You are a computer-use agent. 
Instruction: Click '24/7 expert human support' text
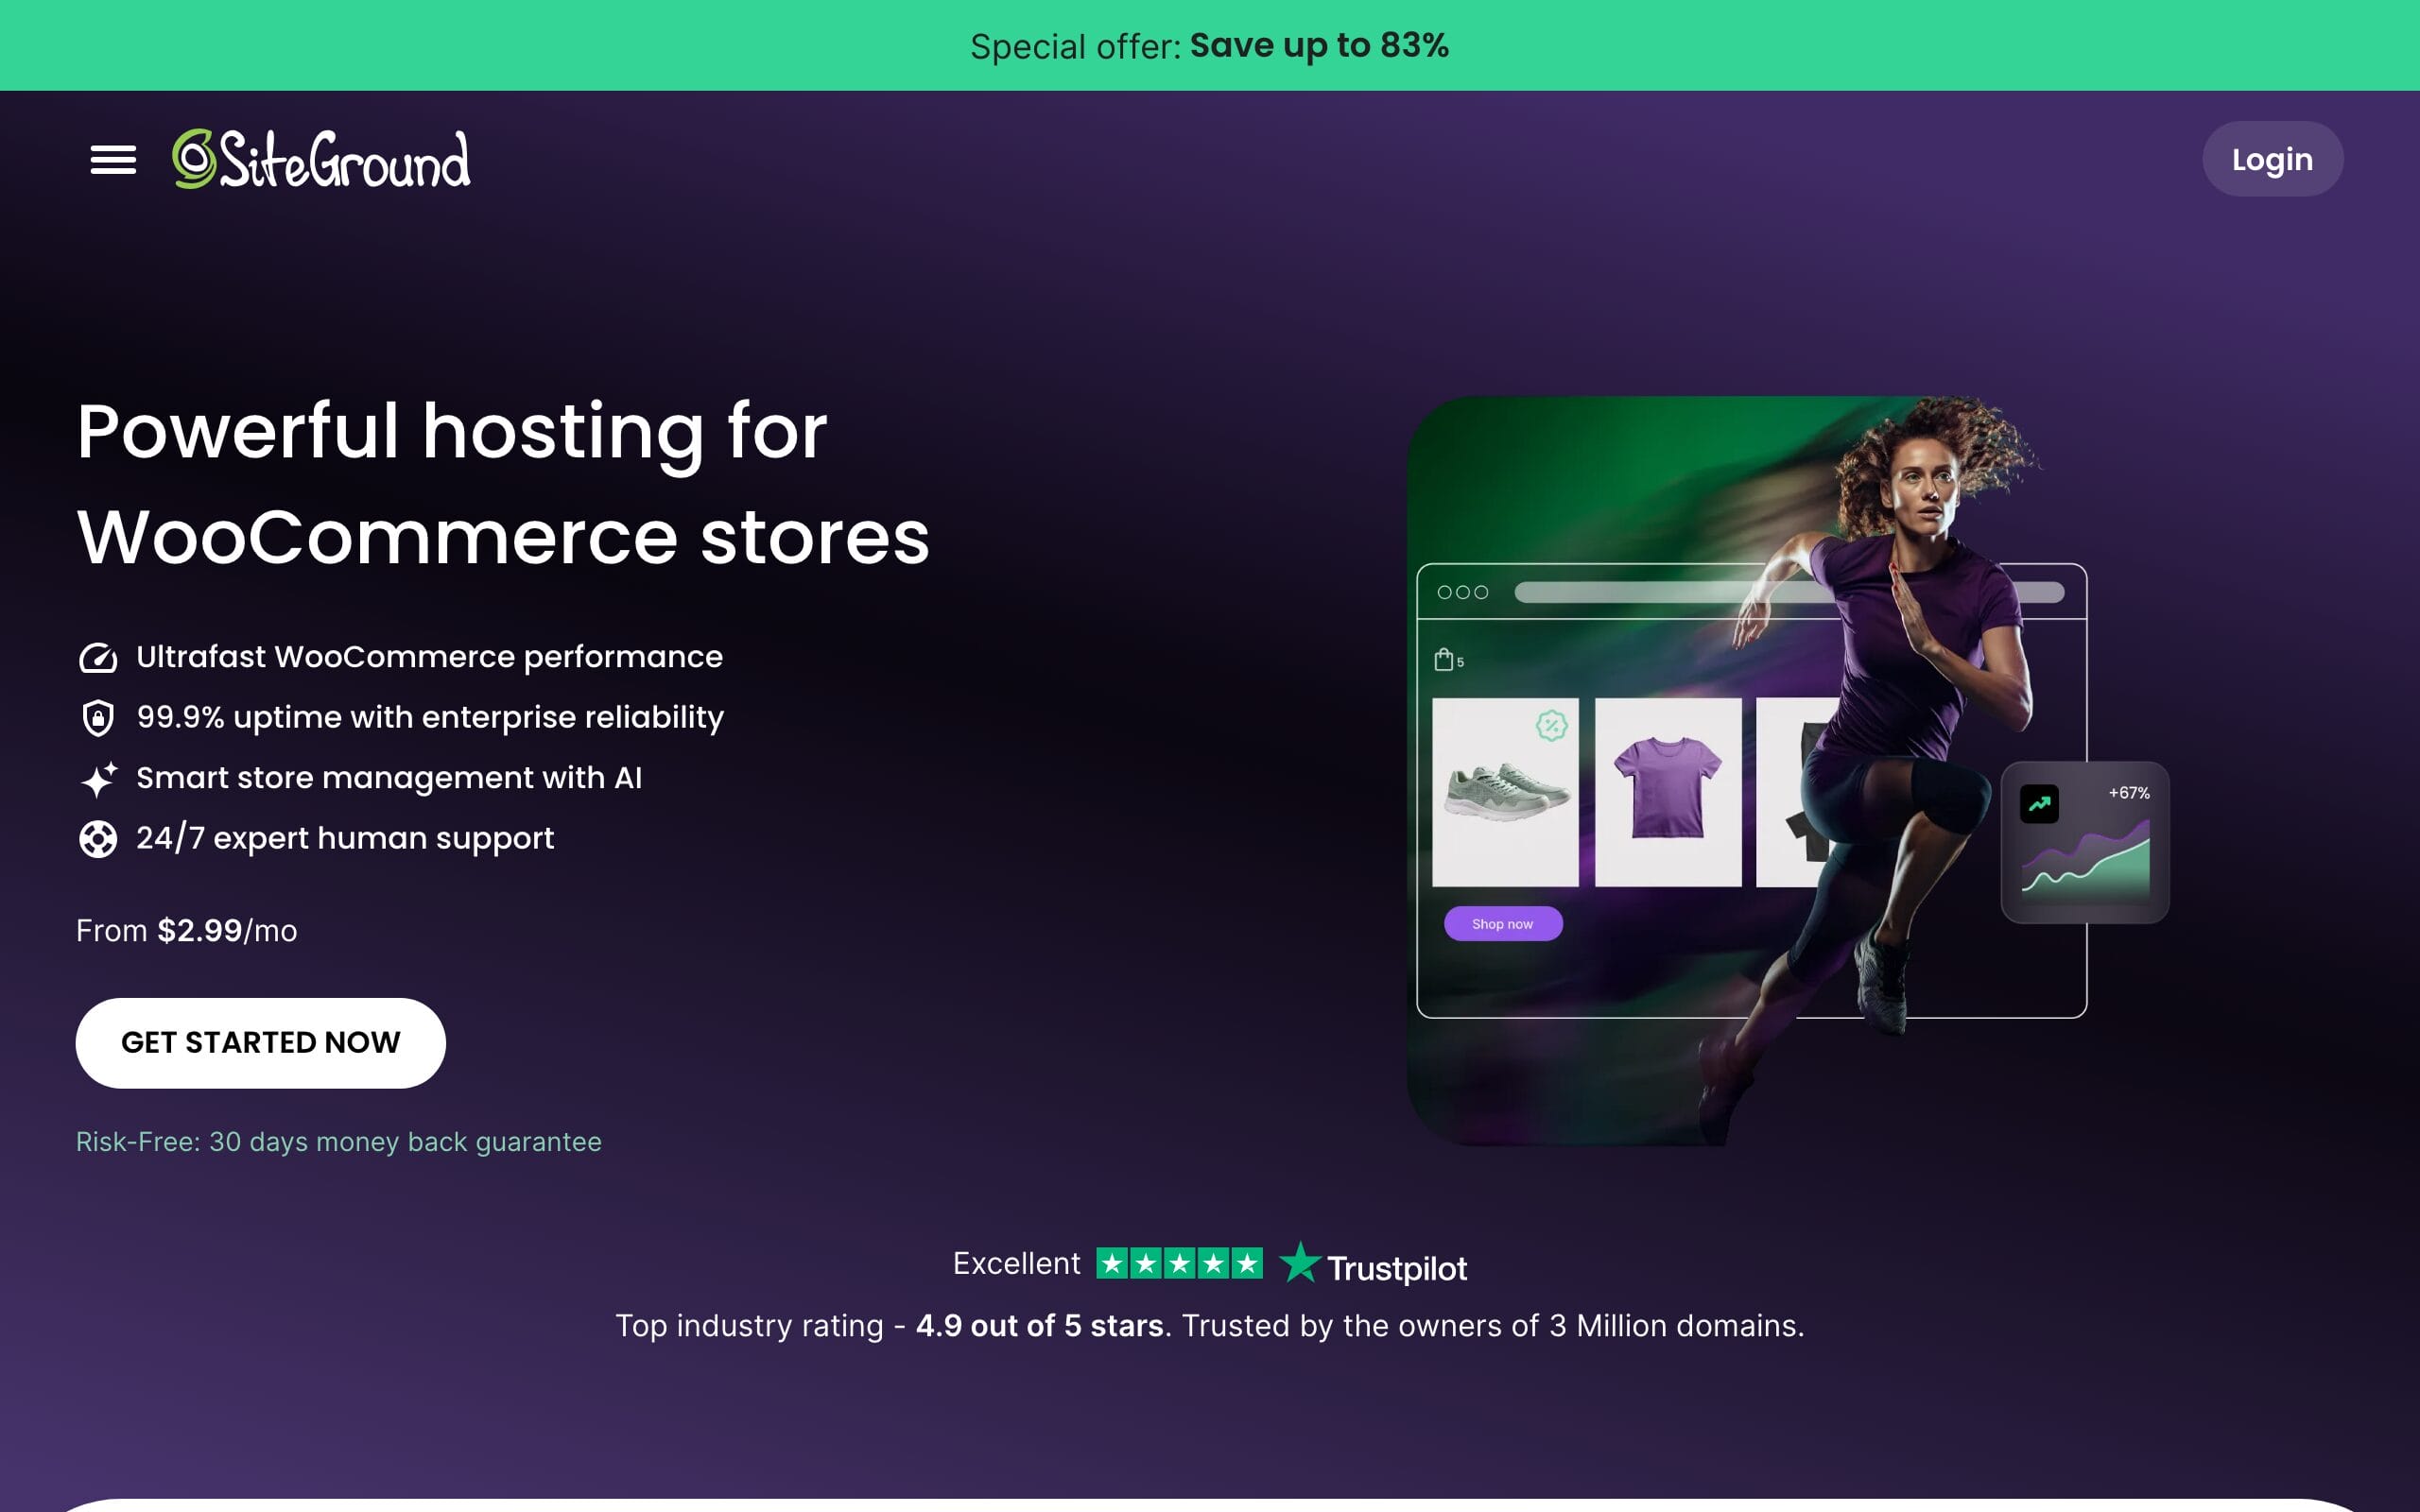pos(345,839)
